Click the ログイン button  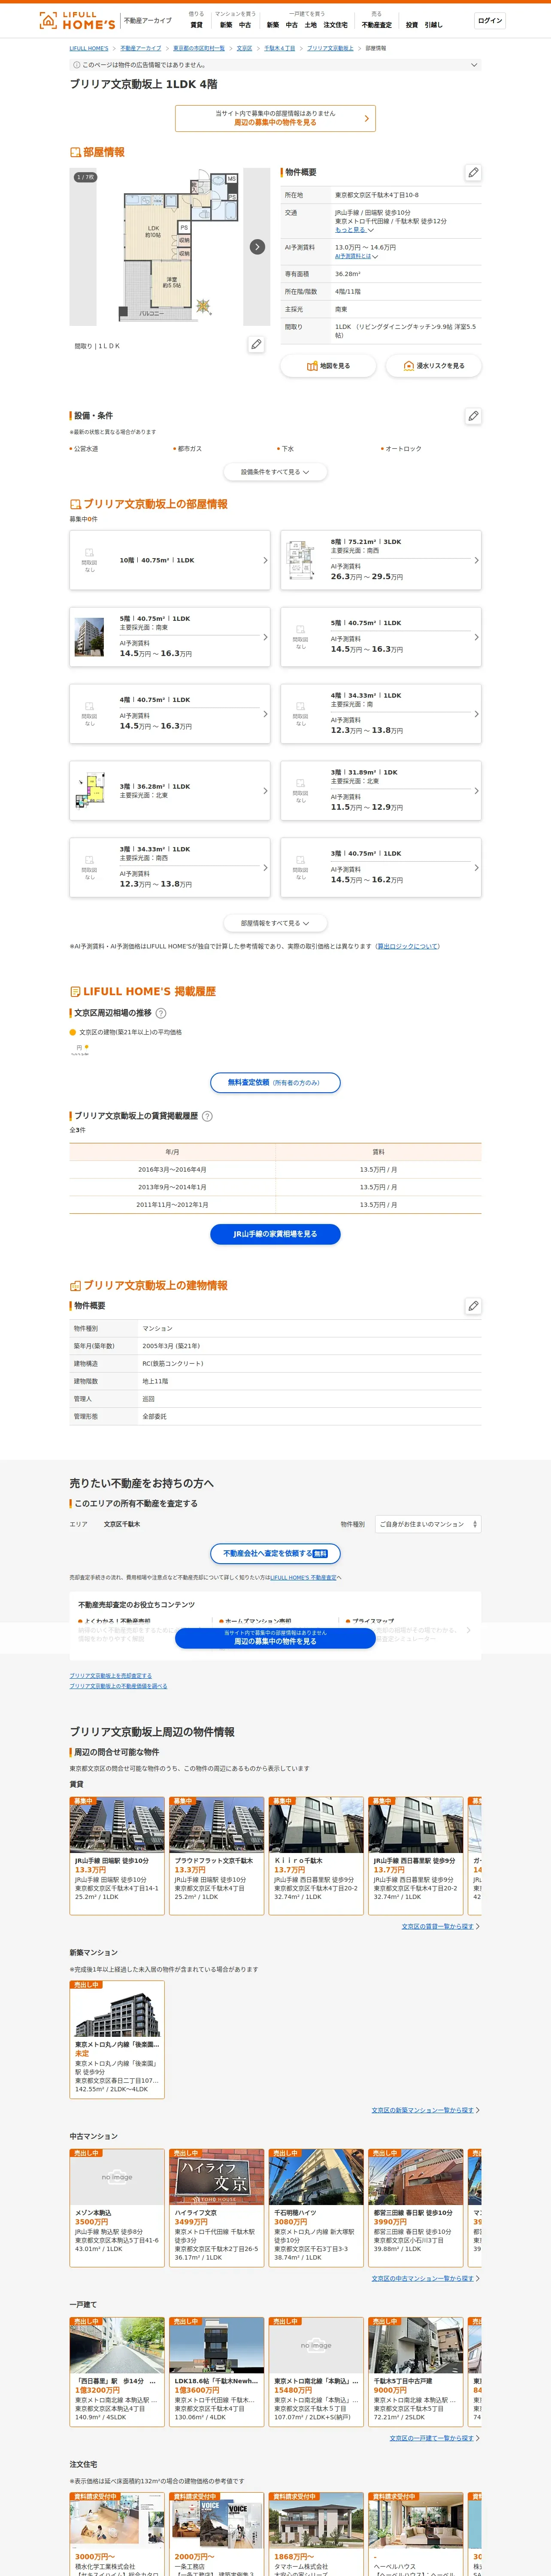point(490,21)
